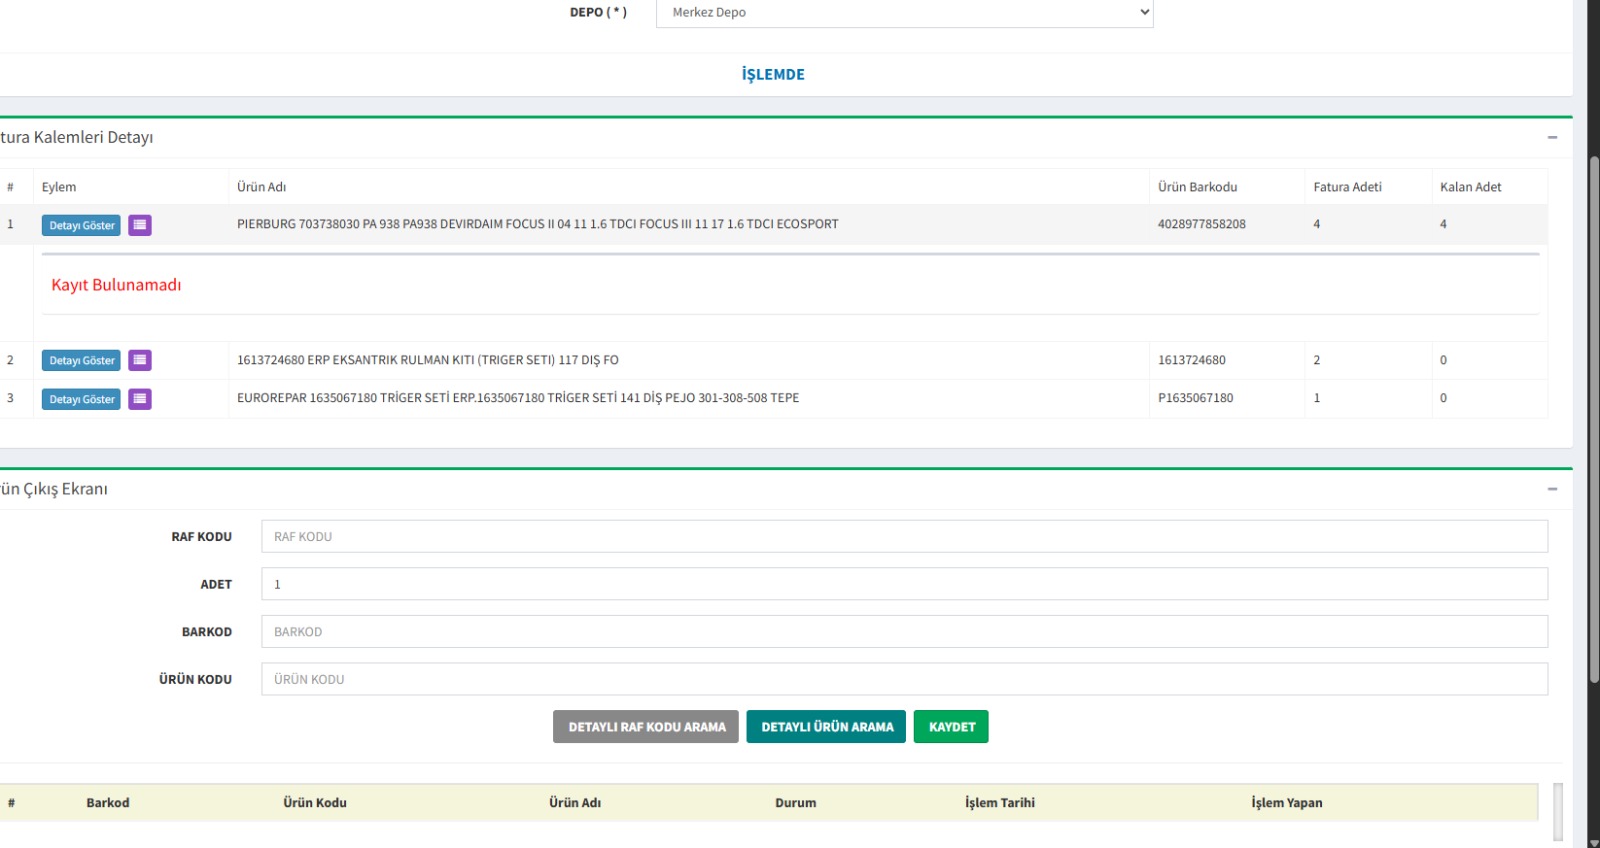
Task: Collapse the Ürün Çıkış Ekranı panel
Action: point(1552,489)
